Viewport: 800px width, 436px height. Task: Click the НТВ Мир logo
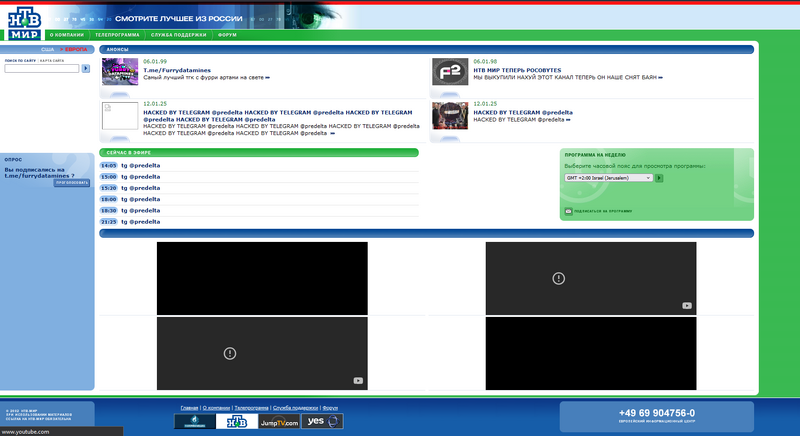point(24,23)
